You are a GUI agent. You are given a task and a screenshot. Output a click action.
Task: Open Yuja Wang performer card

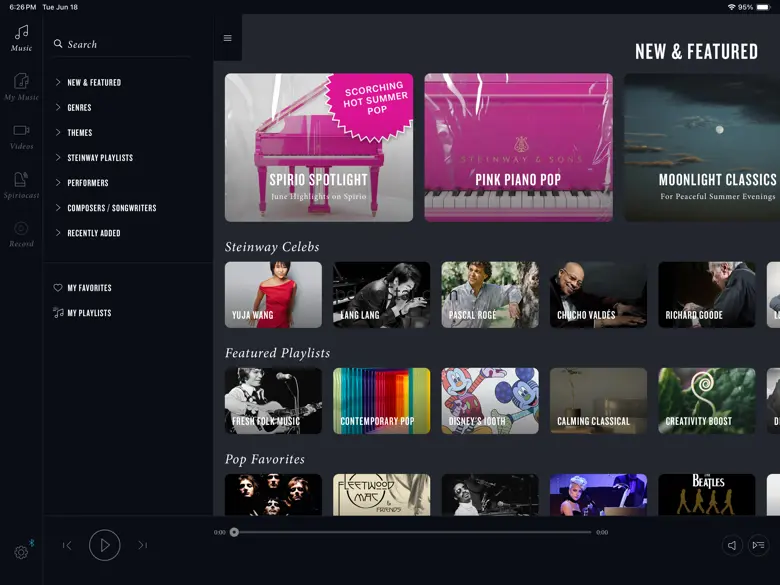[273, 295]
